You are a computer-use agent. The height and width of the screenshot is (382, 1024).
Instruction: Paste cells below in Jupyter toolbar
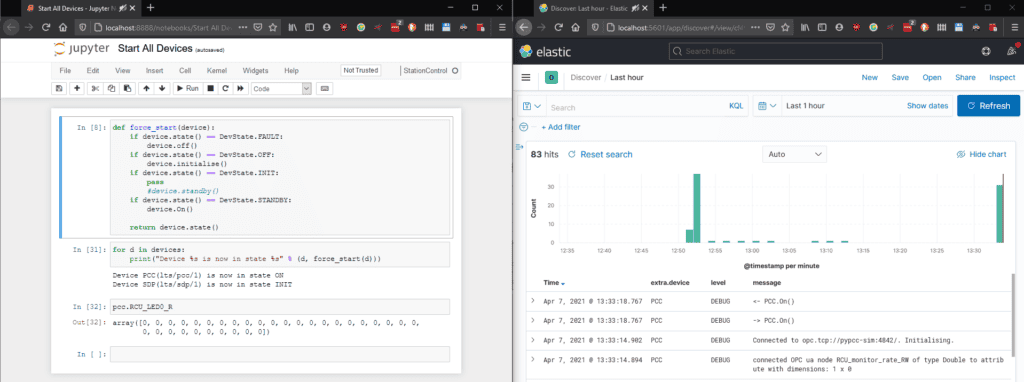point(127,88)
